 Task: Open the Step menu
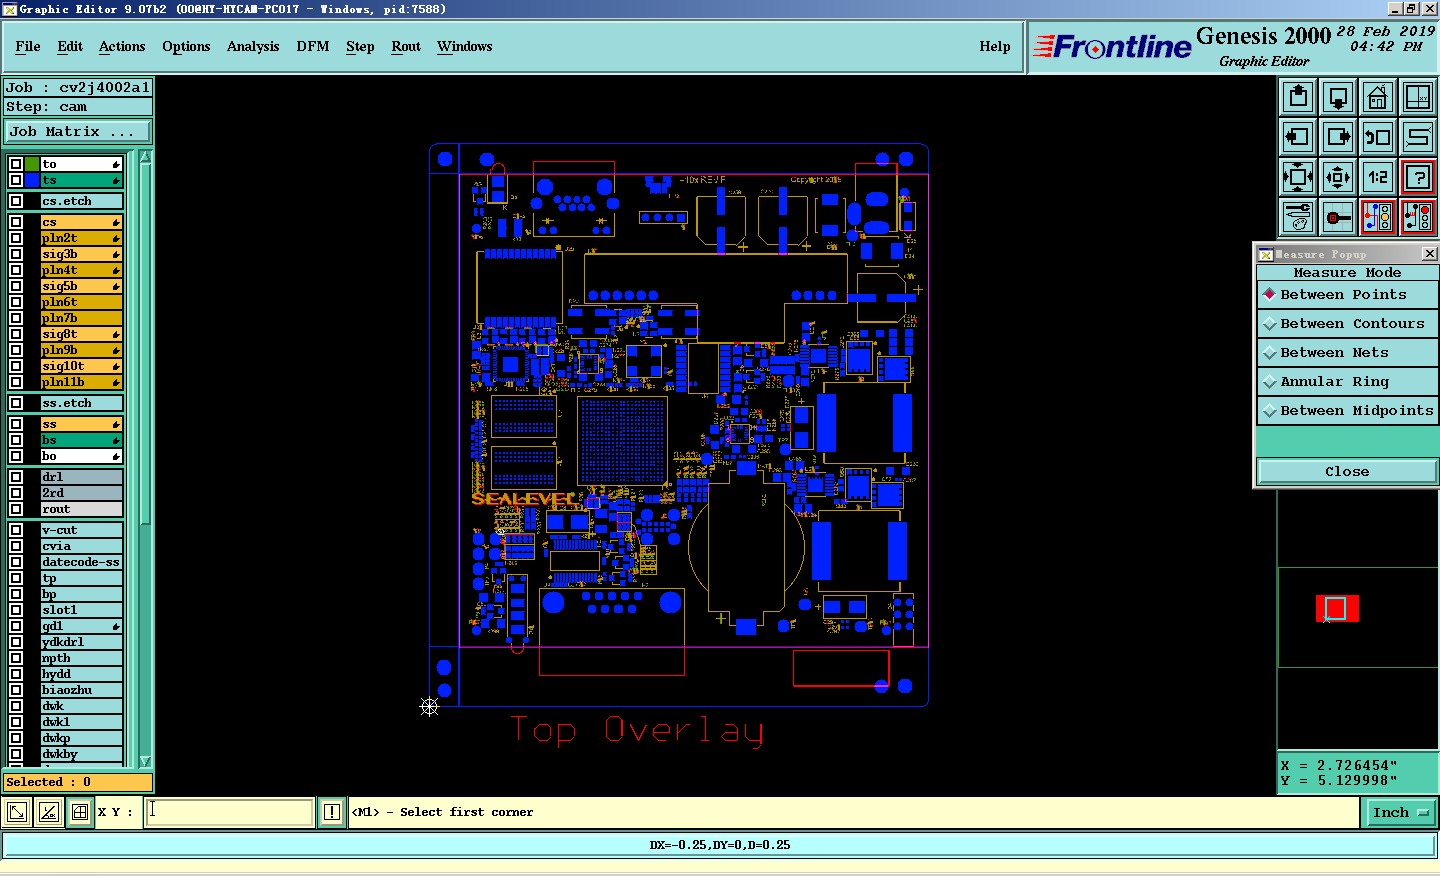pos(360,46)
